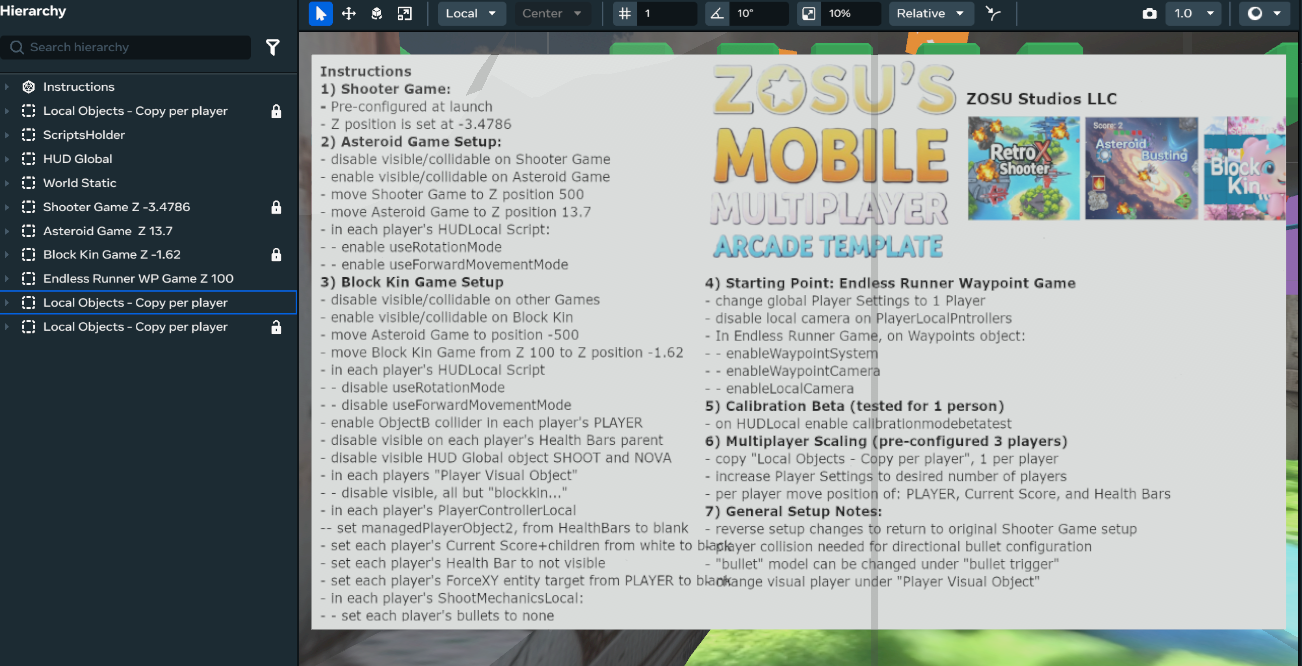Screen dimensions: 1302x666
Task: Select Endless Runner WP Game Z 100
Action: (x=148, y=279)
